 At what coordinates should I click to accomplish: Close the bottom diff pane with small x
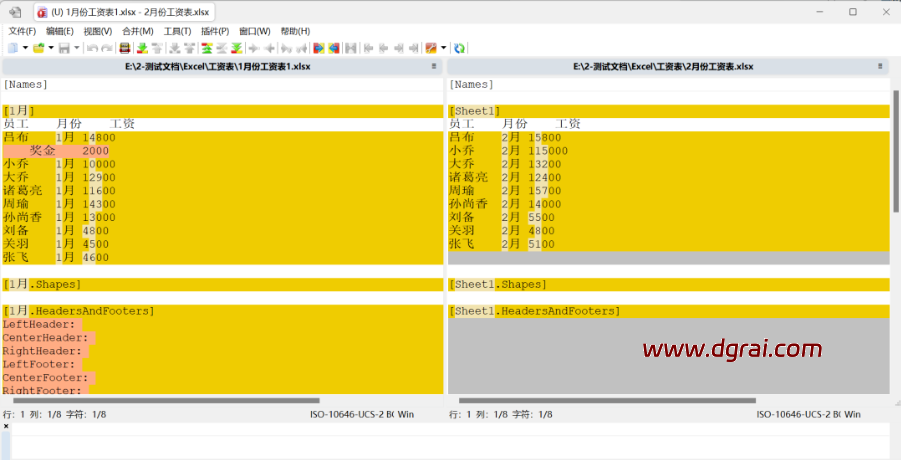point(5,426)
